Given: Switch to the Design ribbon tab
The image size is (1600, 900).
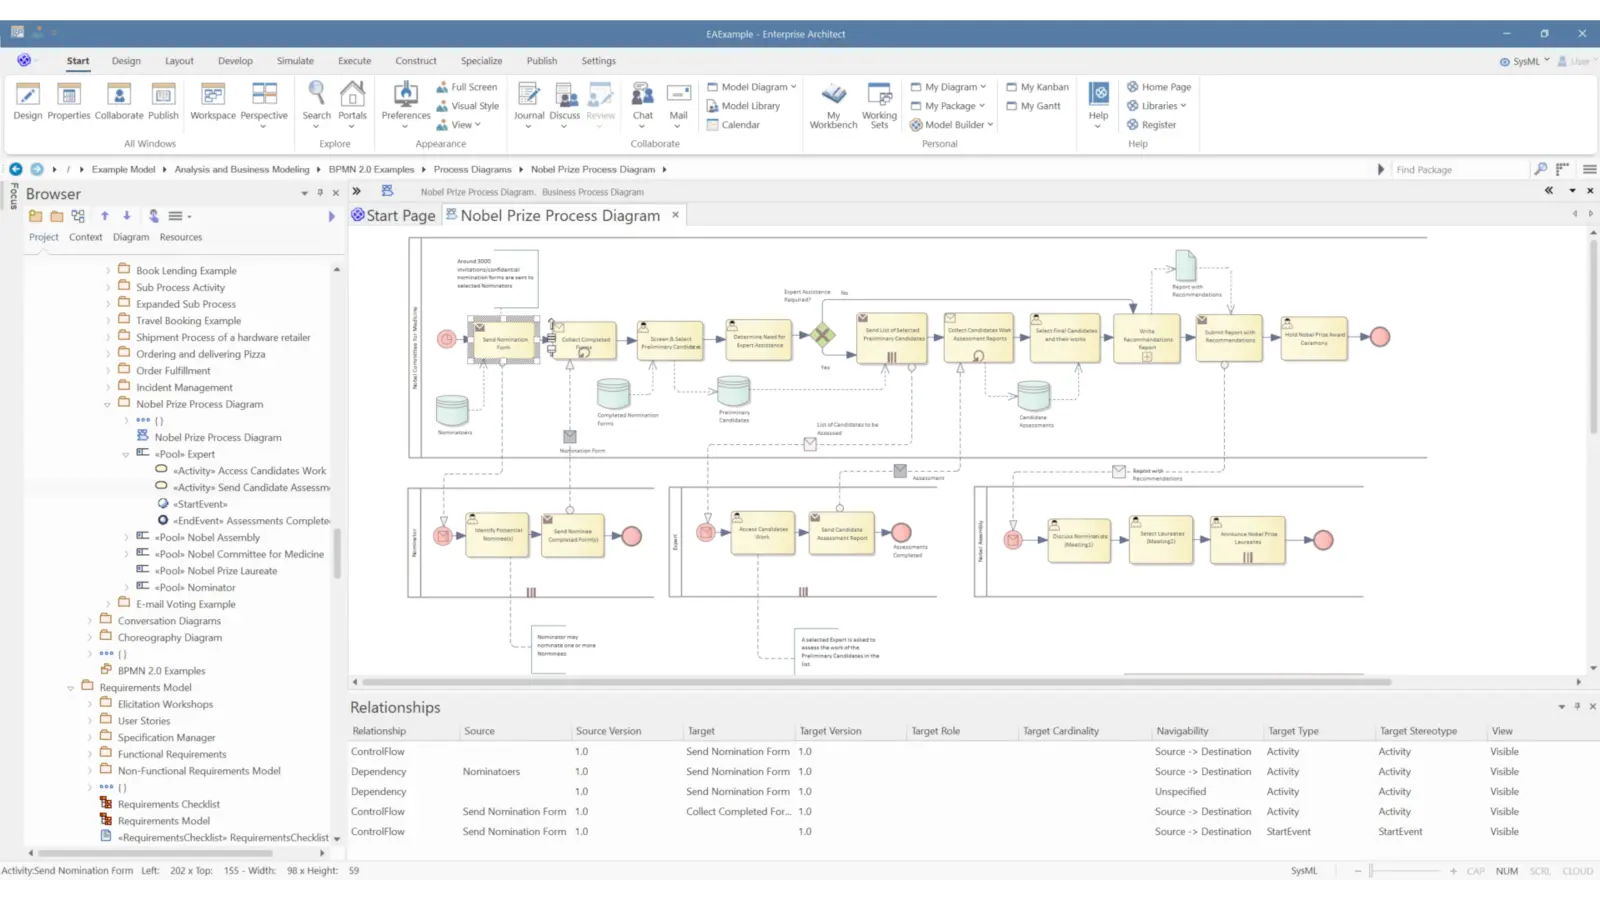Looking at the screenshot, I should (x=126, y=60).
